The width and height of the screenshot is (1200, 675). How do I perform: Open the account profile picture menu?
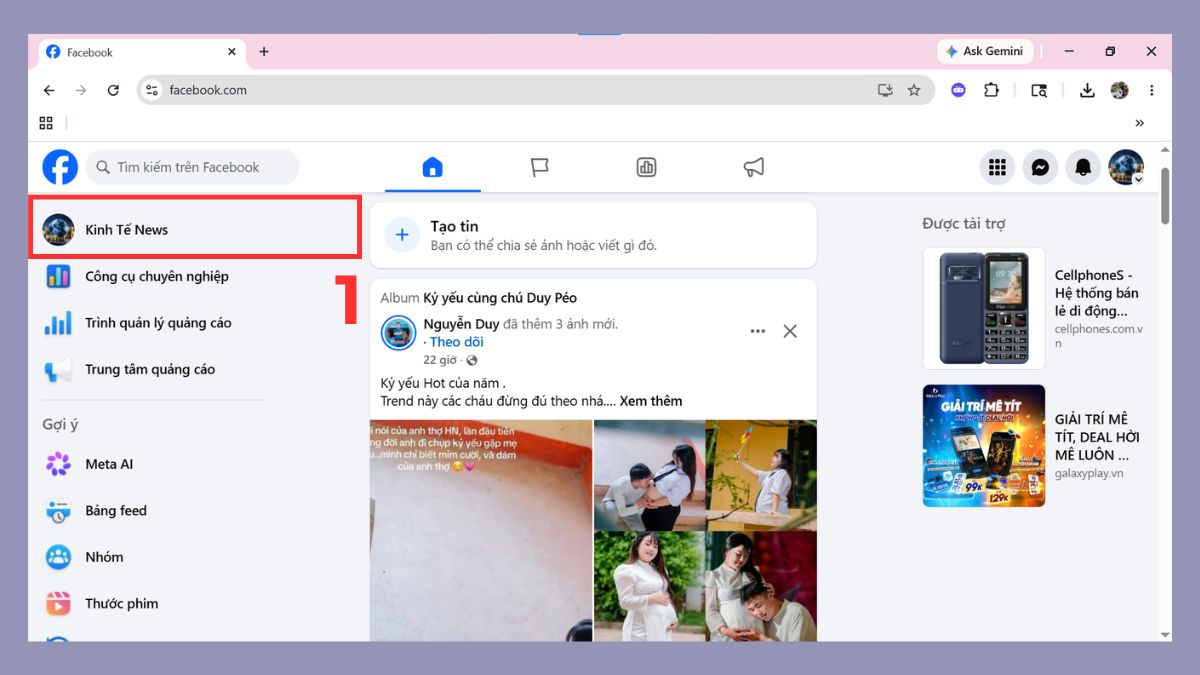(1126, 168)
